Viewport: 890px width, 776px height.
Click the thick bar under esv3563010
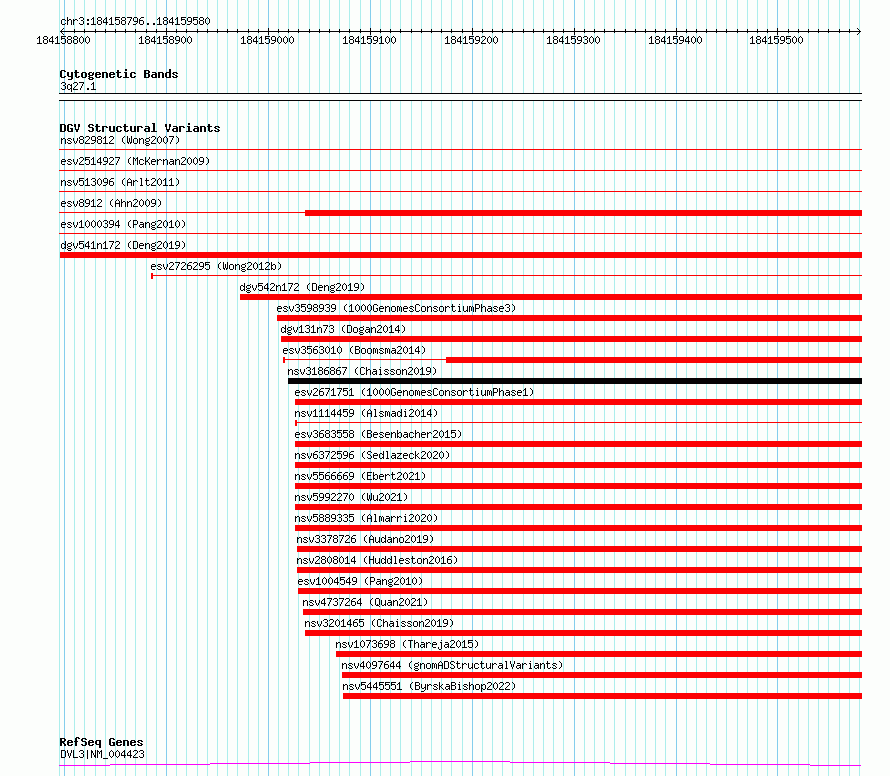point(654,360)
